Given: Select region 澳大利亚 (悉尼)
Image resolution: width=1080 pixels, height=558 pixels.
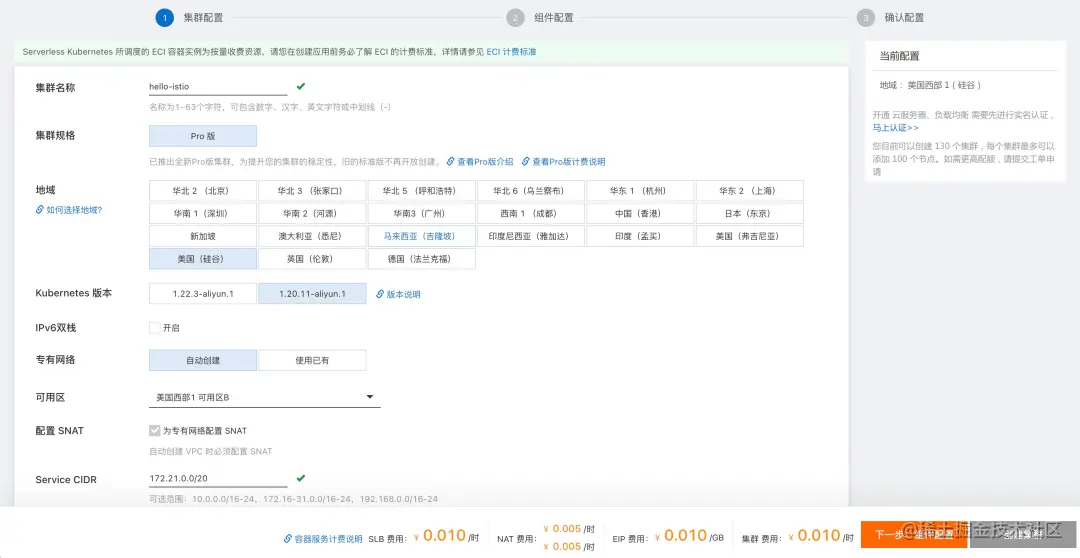Looking at the screenshot, I should click(x=312, y=236).
